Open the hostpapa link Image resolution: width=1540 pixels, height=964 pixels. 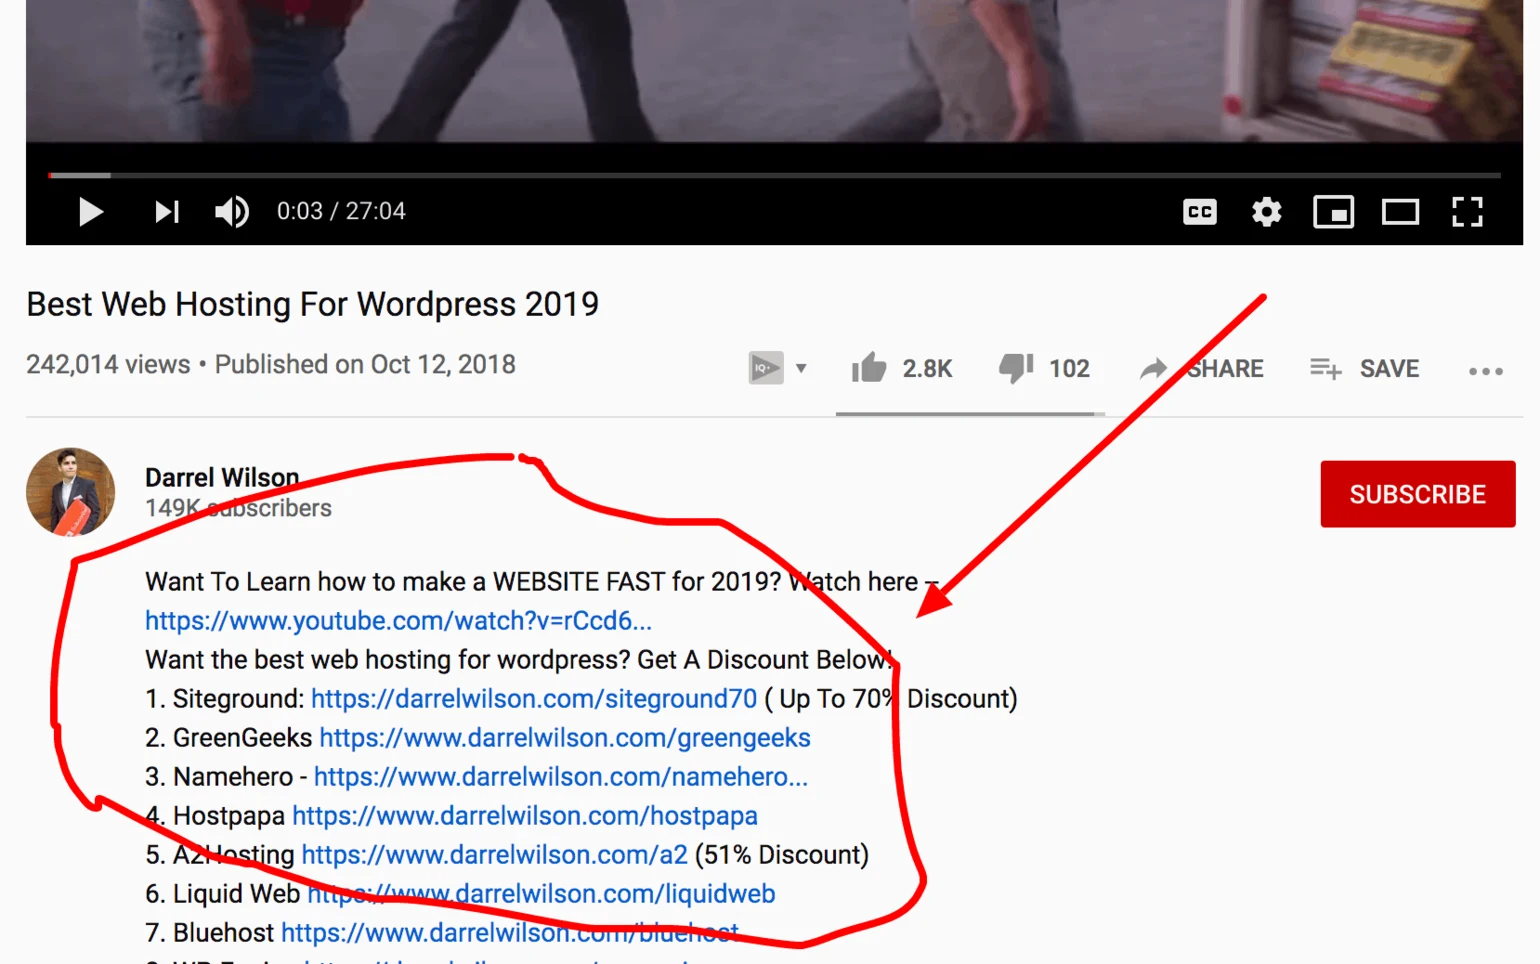[x=525, y=816]
